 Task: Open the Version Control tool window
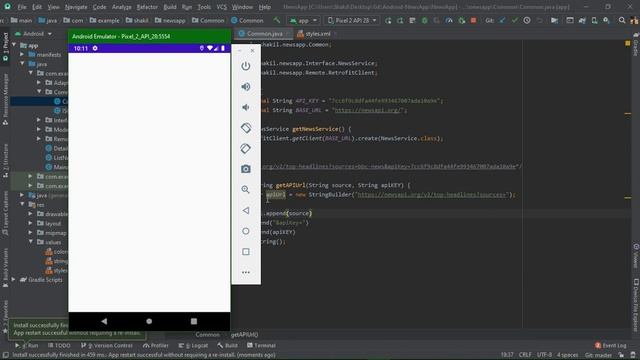click(107, 345)
